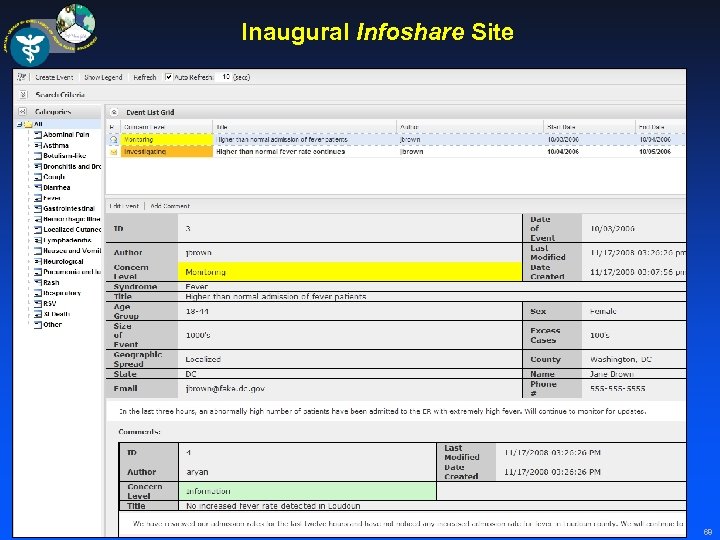720x540 pixels.
Task: Select the Respiratory category icon
Action: (x=38, y=293)
